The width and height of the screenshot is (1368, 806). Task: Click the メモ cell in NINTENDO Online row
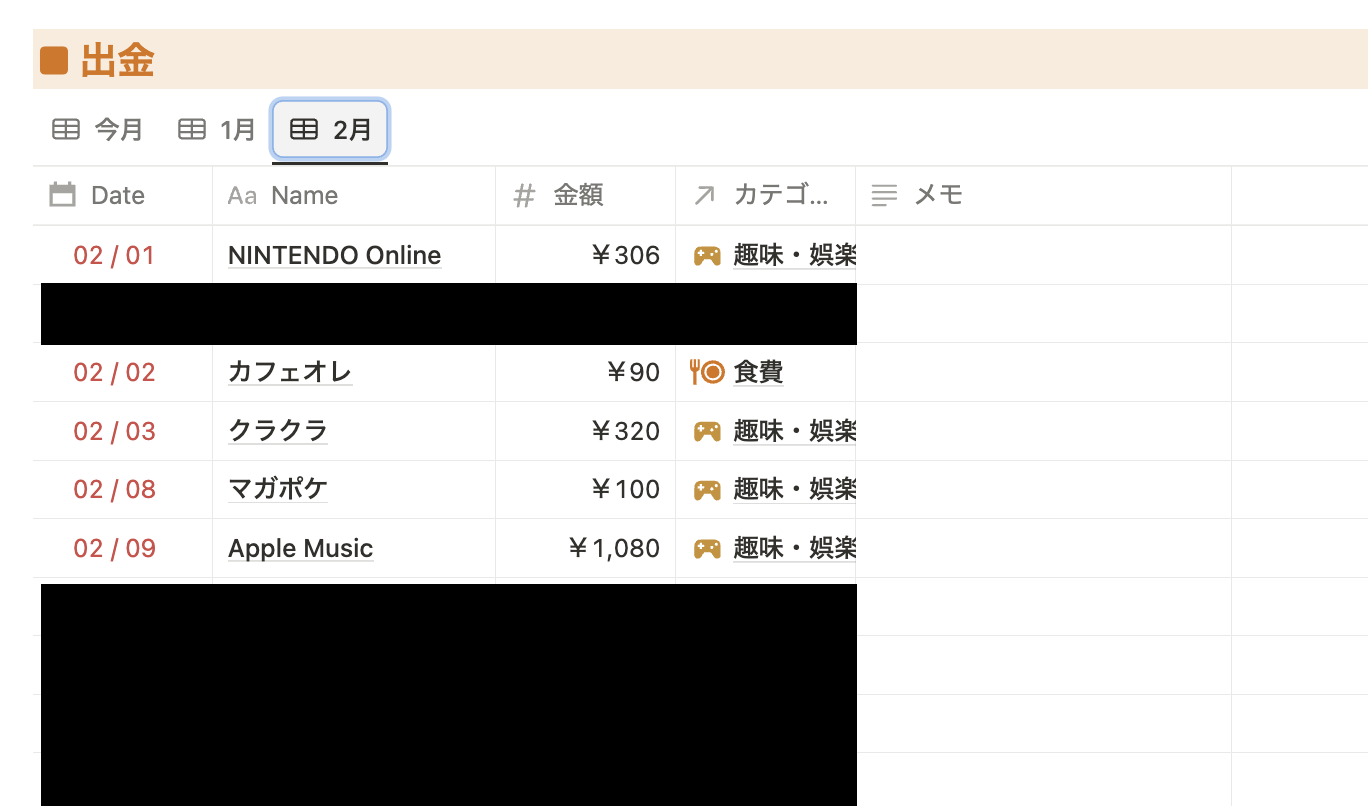(1043, 255)
